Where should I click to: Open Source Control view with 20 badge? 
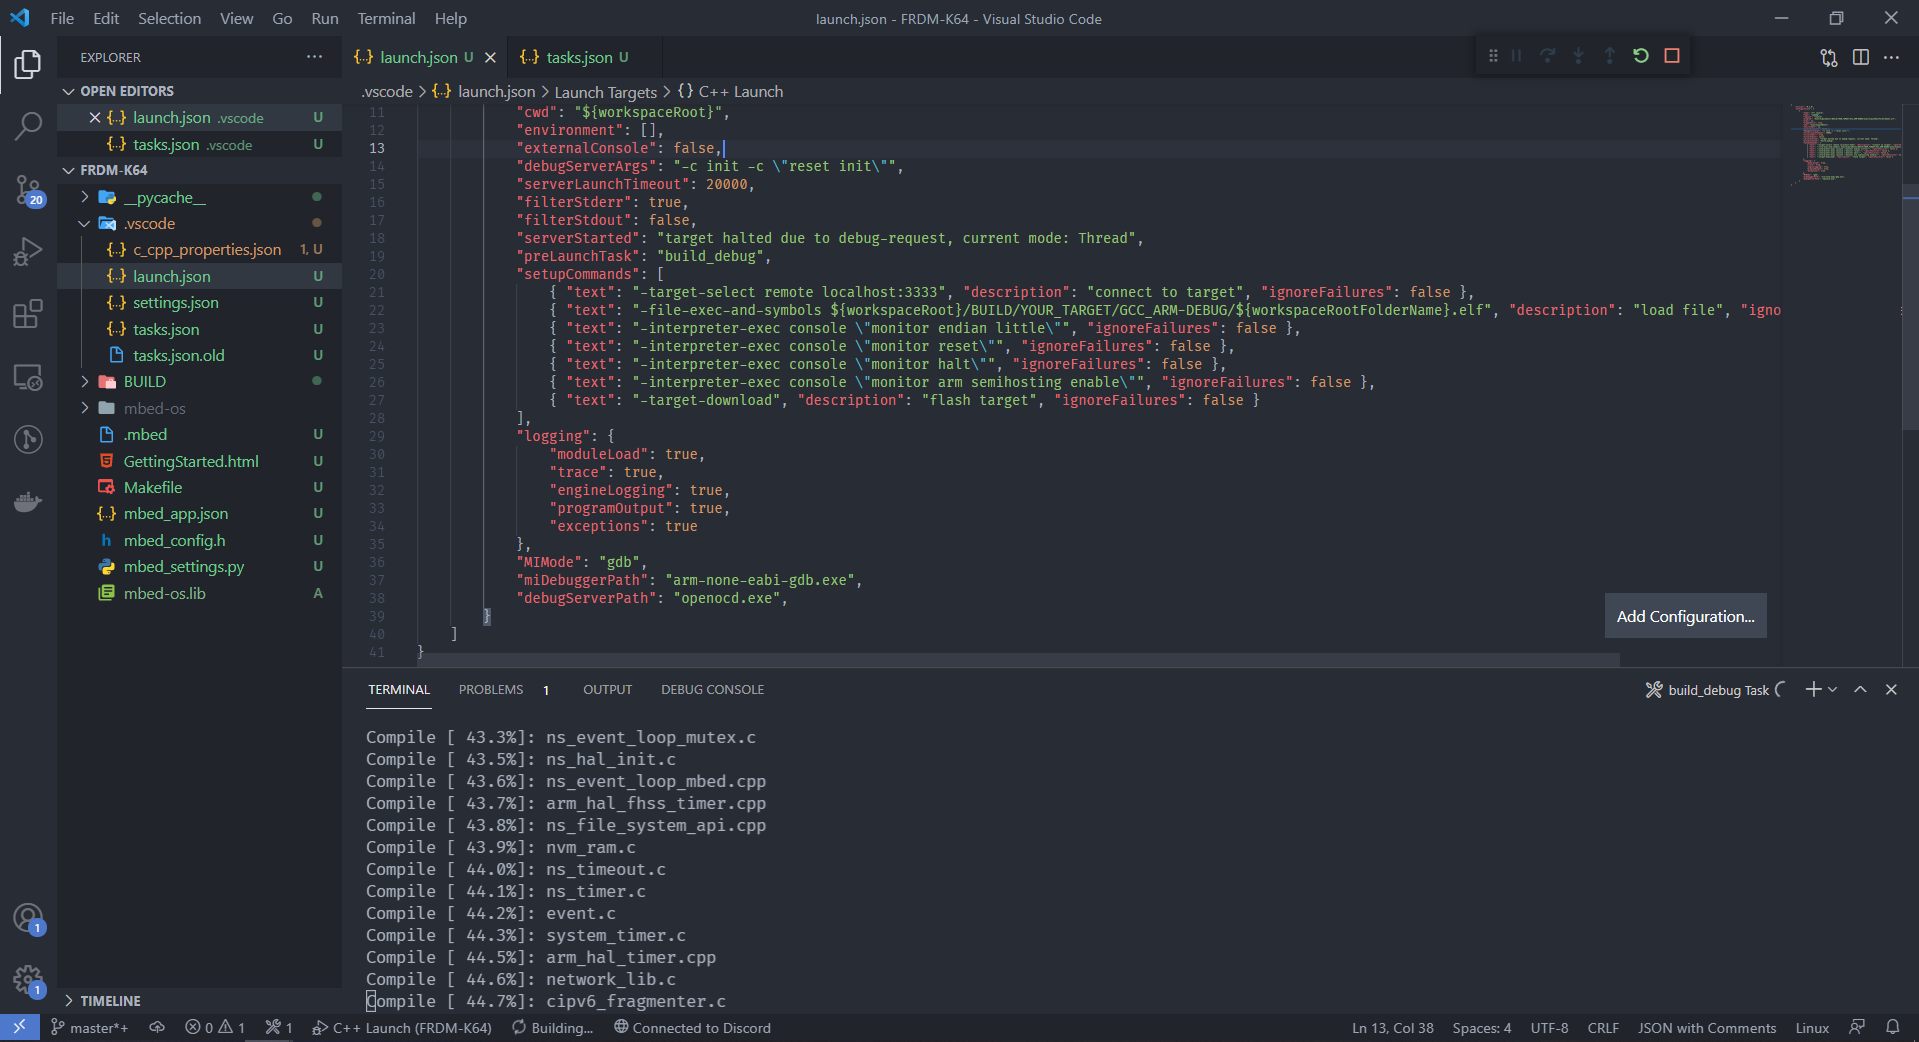pyautogui.click(x=28, y=188)
